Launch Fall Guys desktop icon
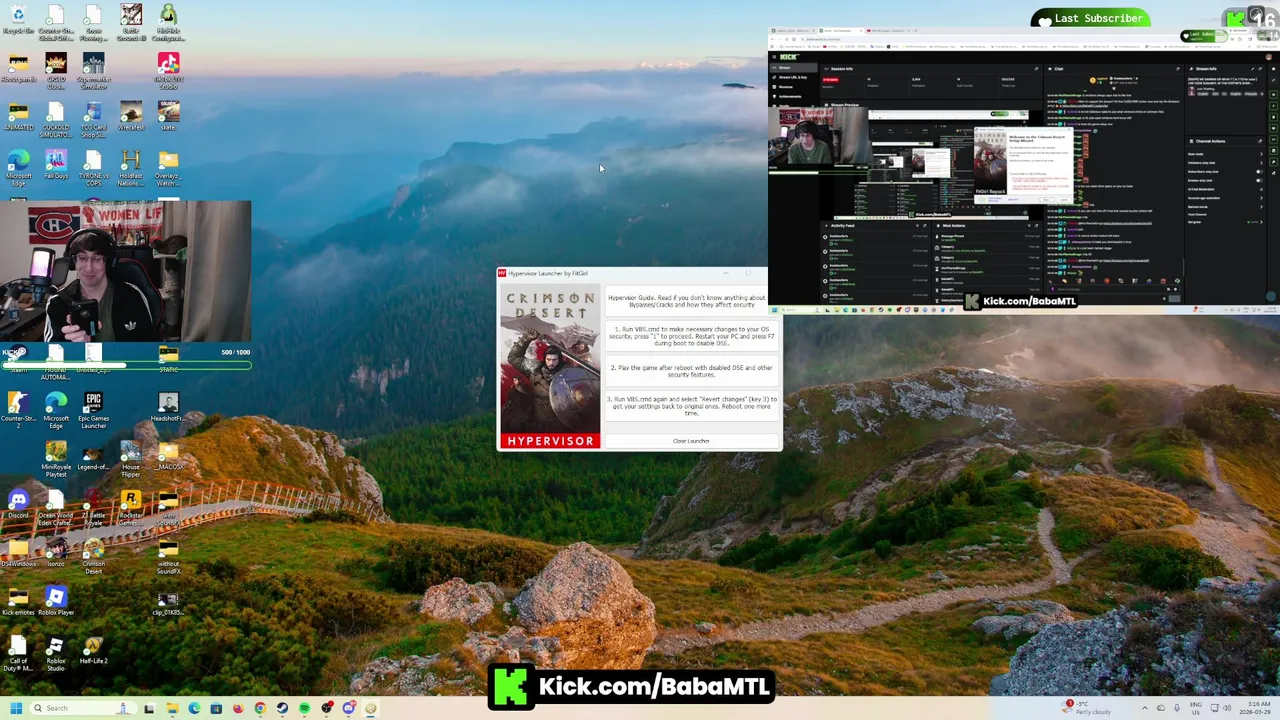 (x=56, y=165)
